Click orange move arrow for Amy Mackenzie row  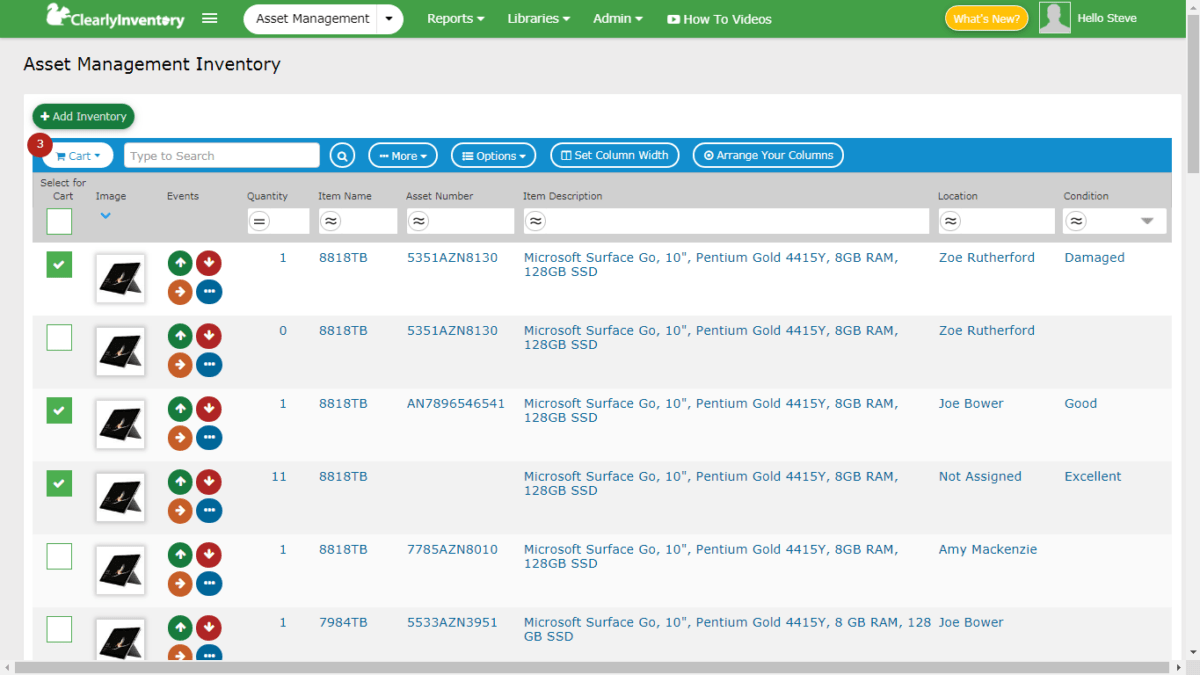[x=180, y=584]
